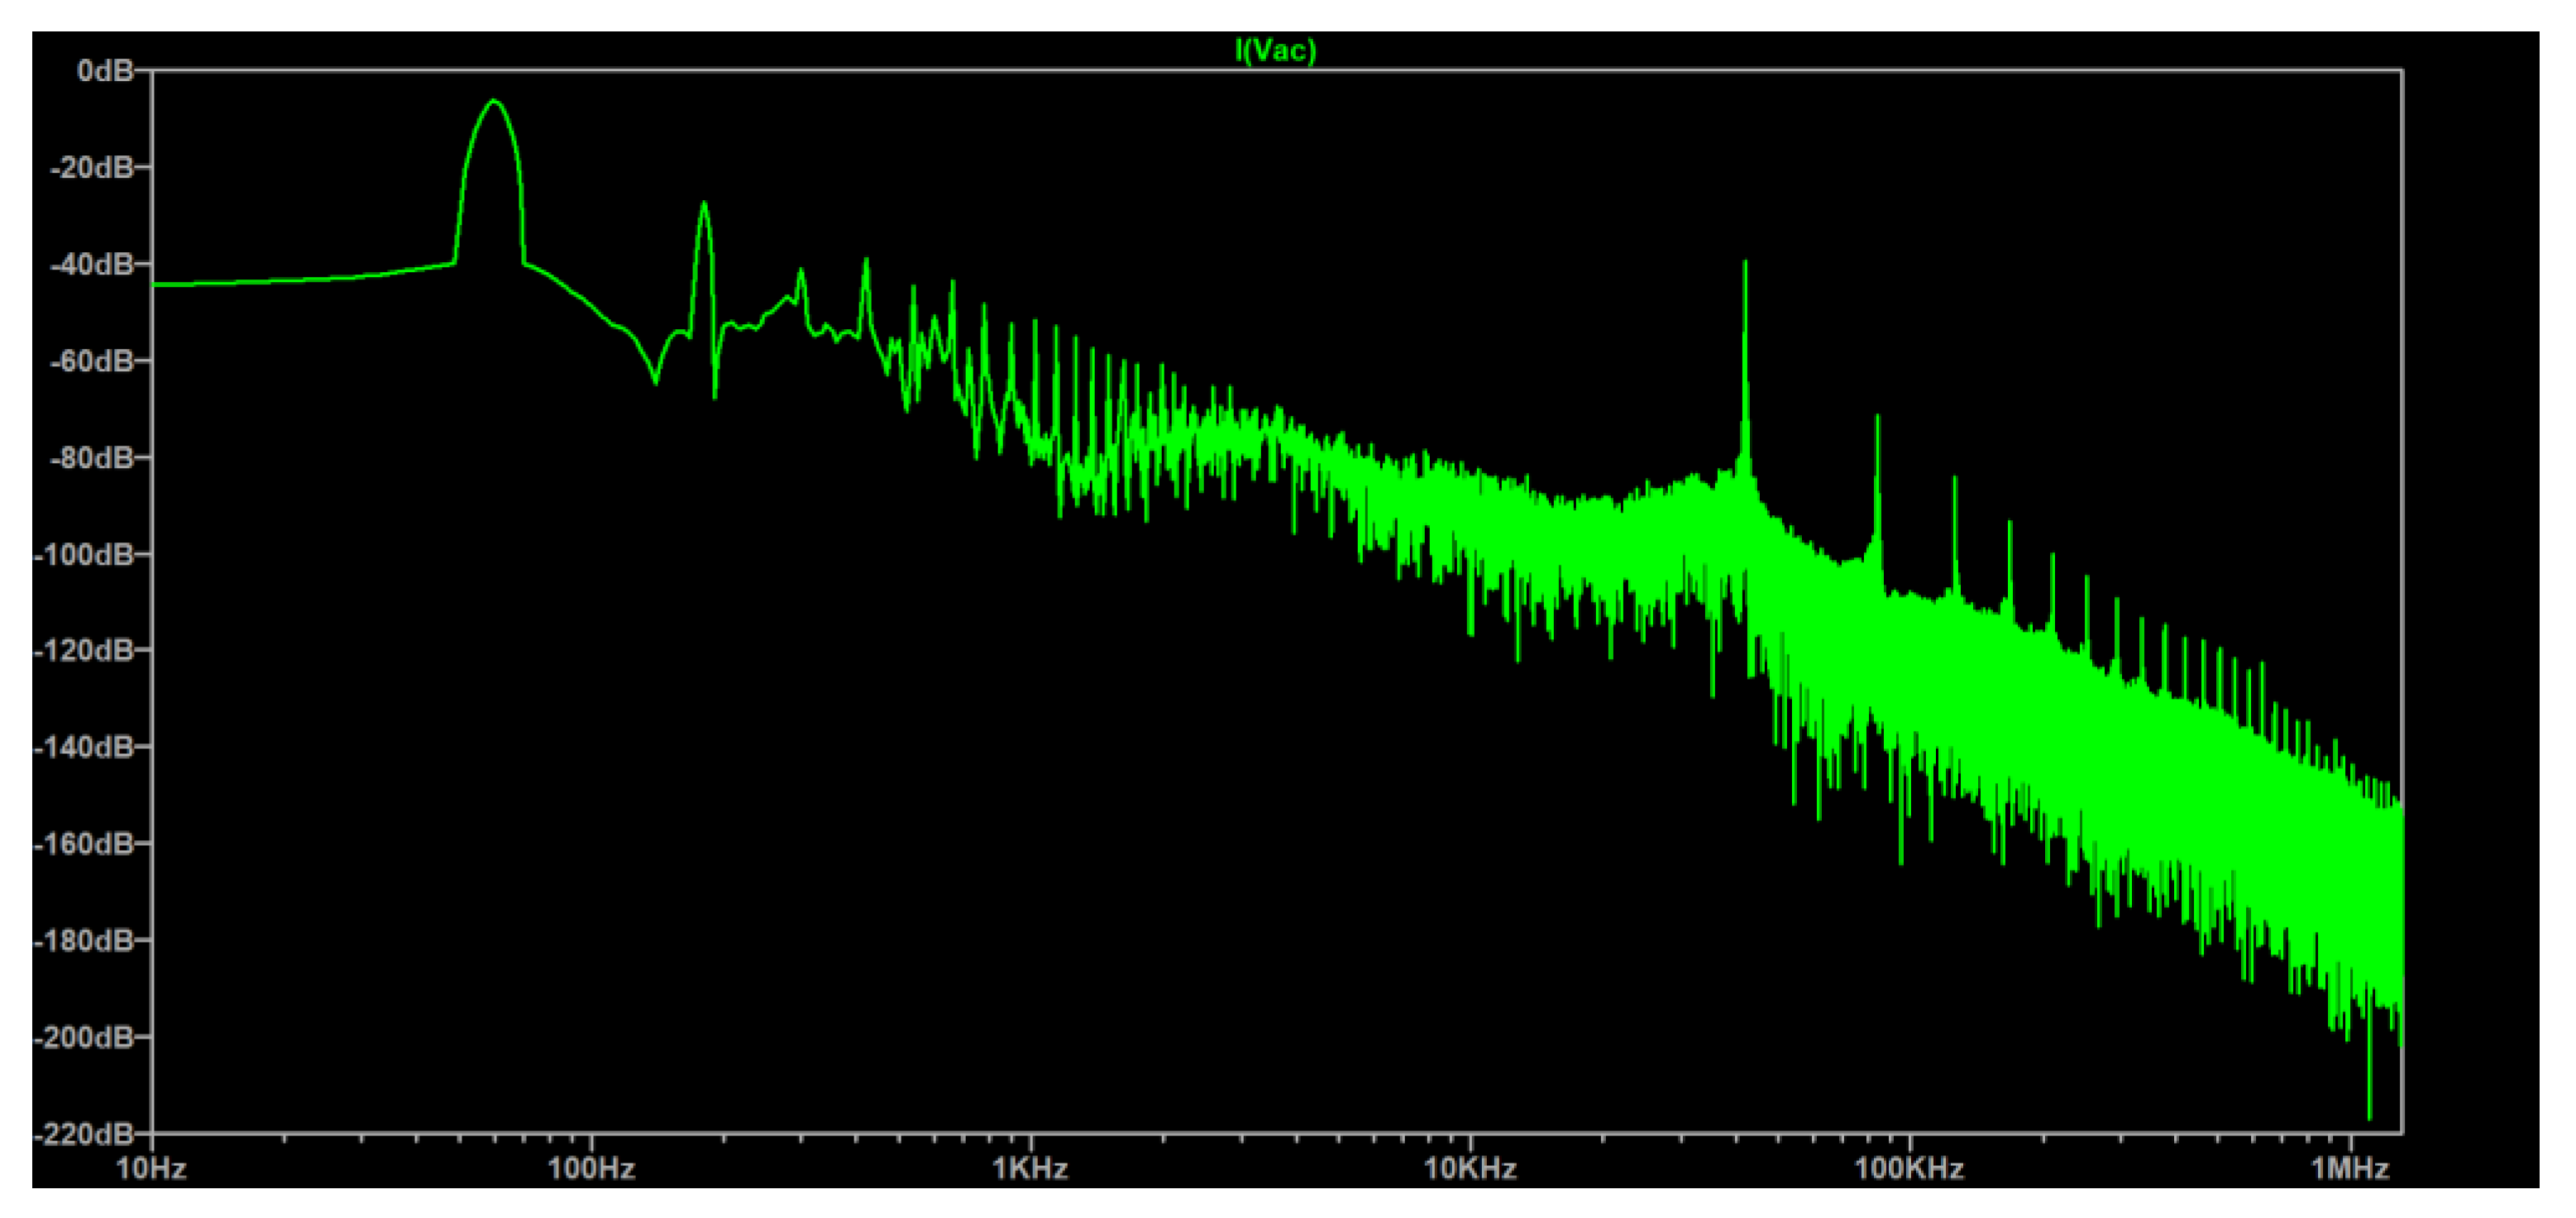Click the 100KHz frequency axis label
2576x1218 pixels.
(1909, 1168)
